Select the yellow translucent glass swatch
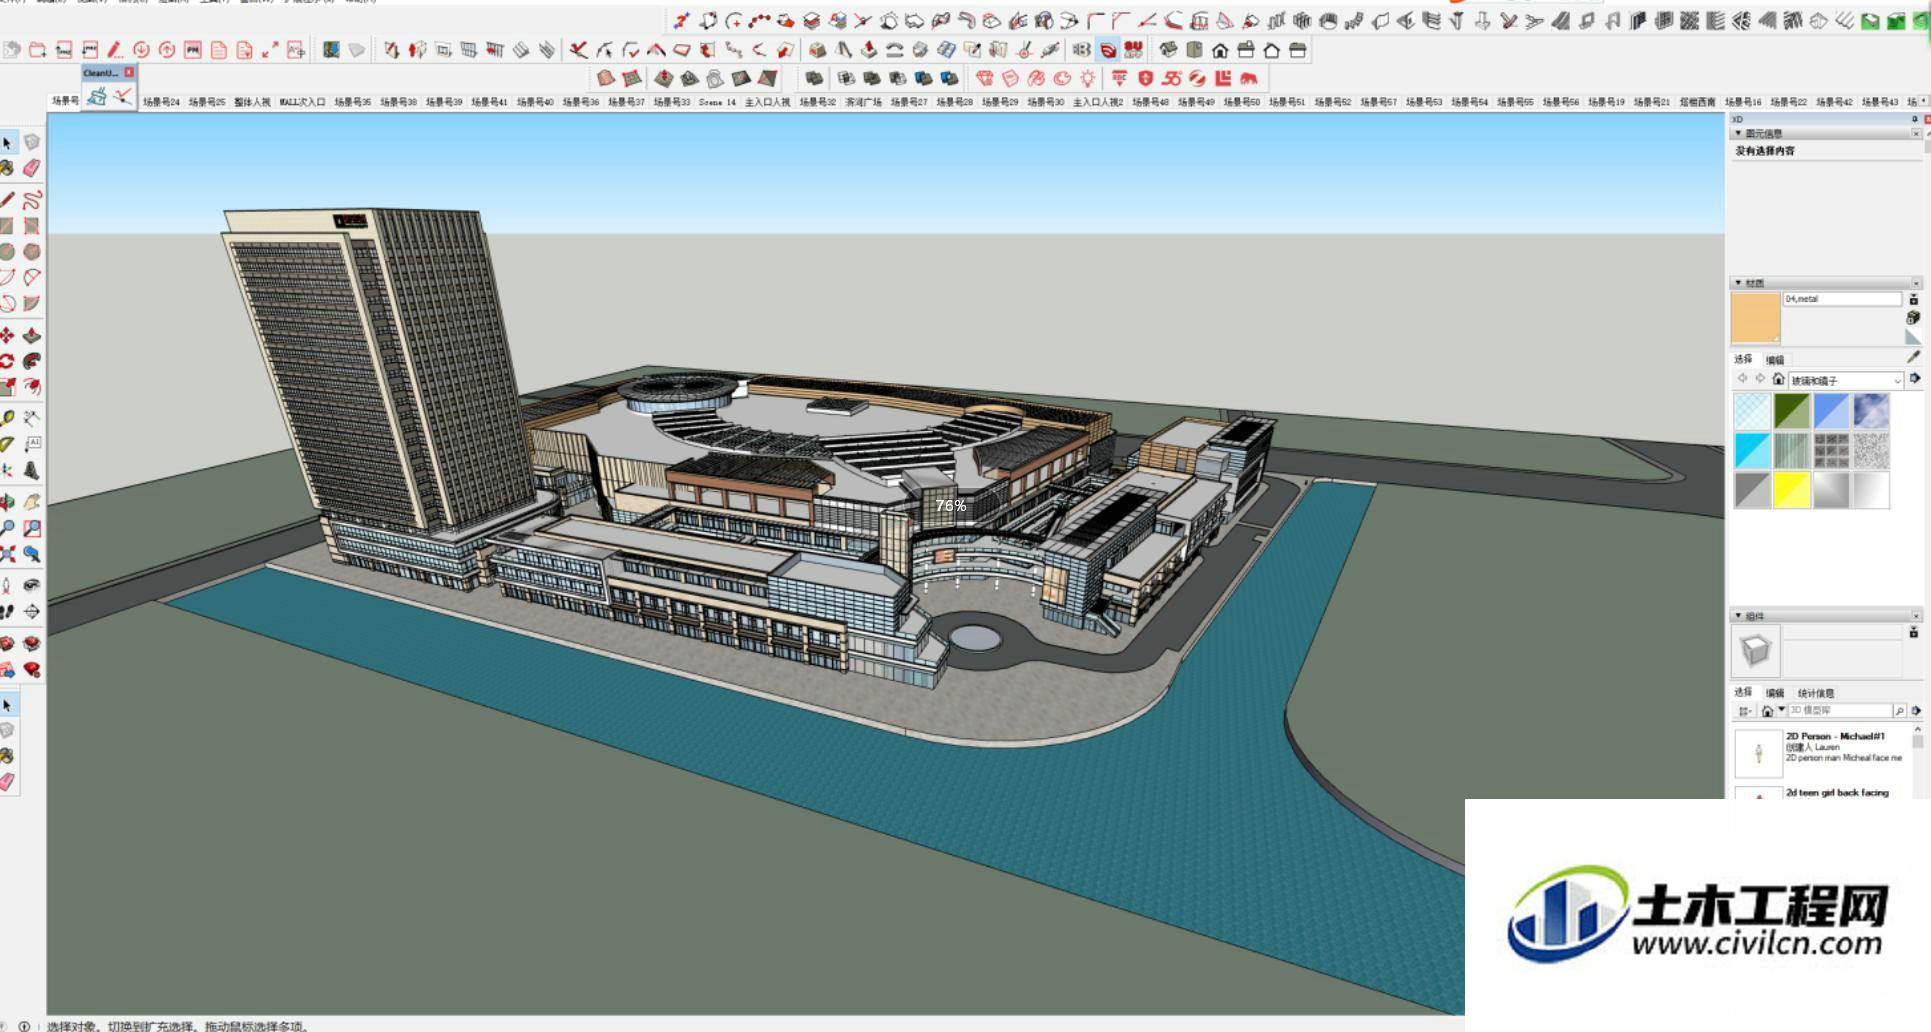1931x1032 pixels. click(1791, 490)
